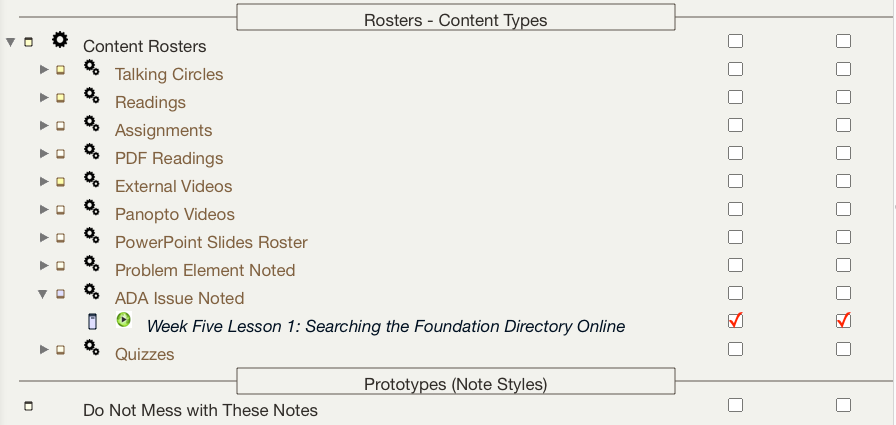Tick the second checkbox in Content Rosters row
Viewport: 896px width, 425px height.
(x=843, y=41)
